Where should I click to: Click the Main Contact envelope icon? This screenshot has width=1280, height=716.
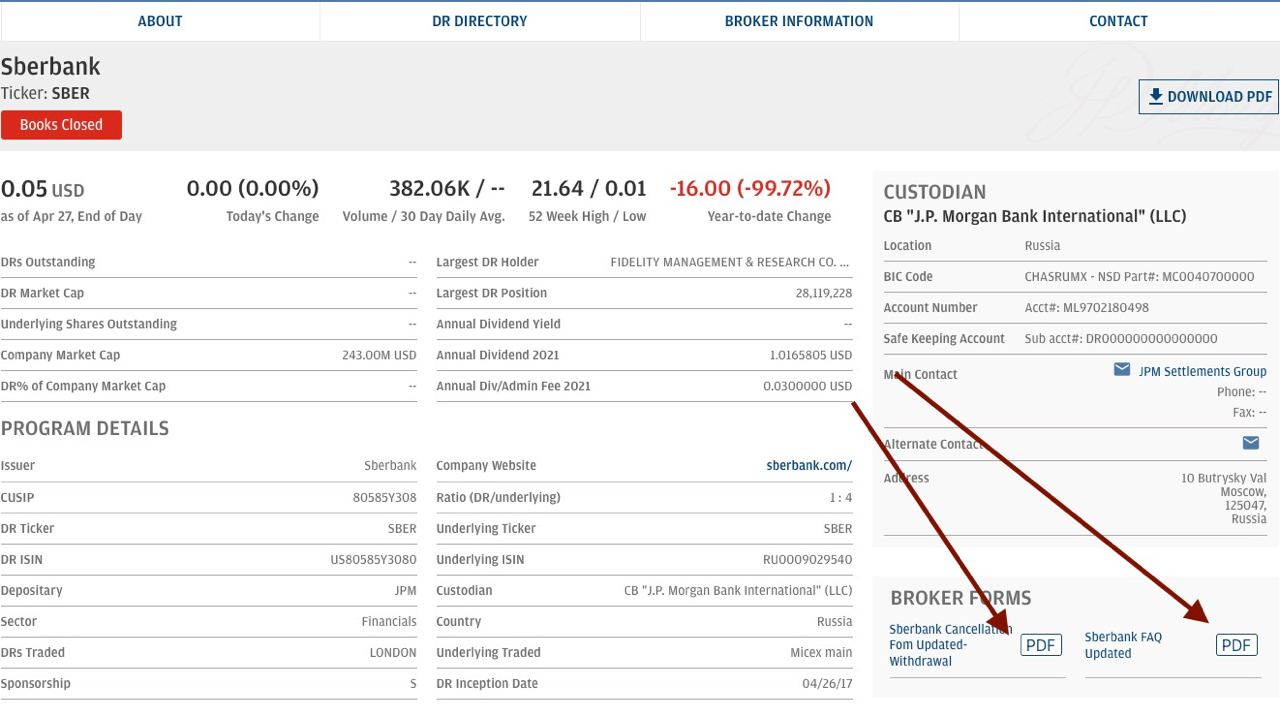(1122, 370)
